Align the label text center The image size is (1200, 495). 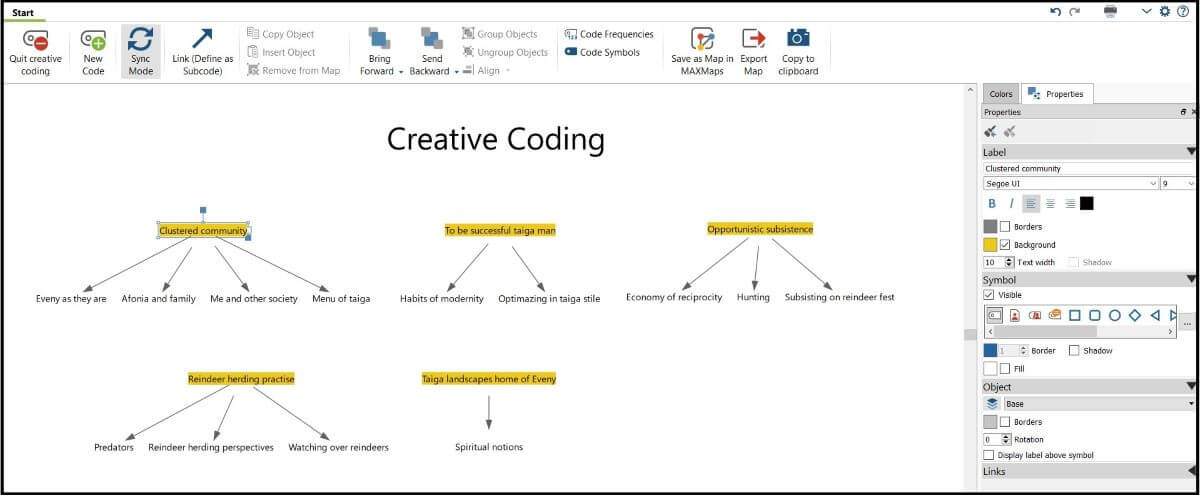(1050, 203)
